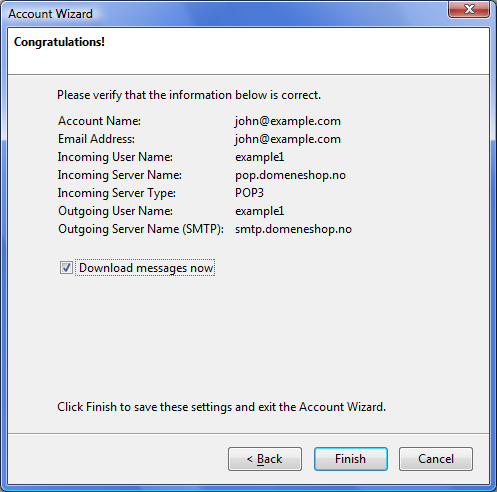The width and height of the screenshot is (497, 492).
Task: Click the 'Click Finish to save these settings' text
Action: (x=221, y=407)
